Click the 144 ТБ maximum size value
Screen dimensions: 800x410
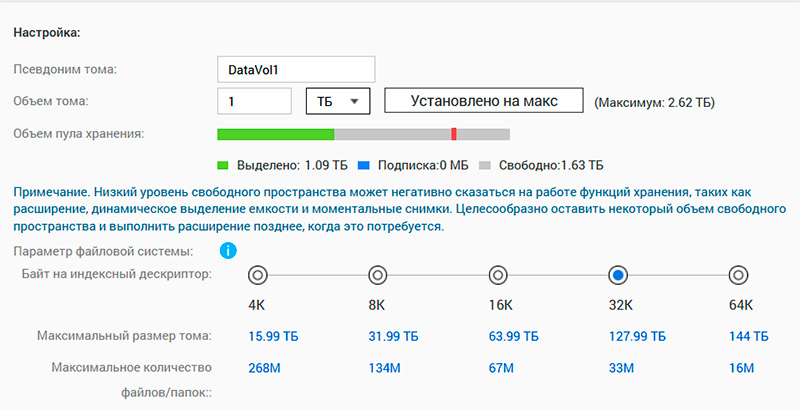click(747, 336)
